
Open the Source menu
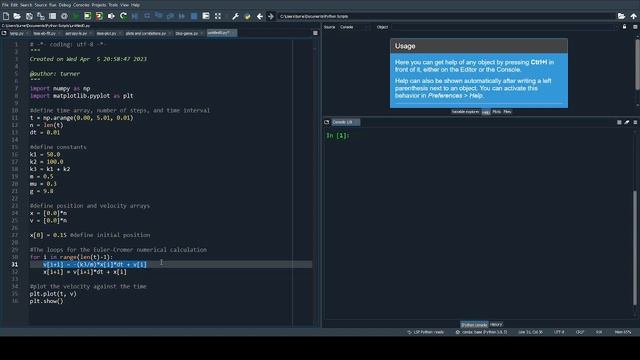point(40,5)
